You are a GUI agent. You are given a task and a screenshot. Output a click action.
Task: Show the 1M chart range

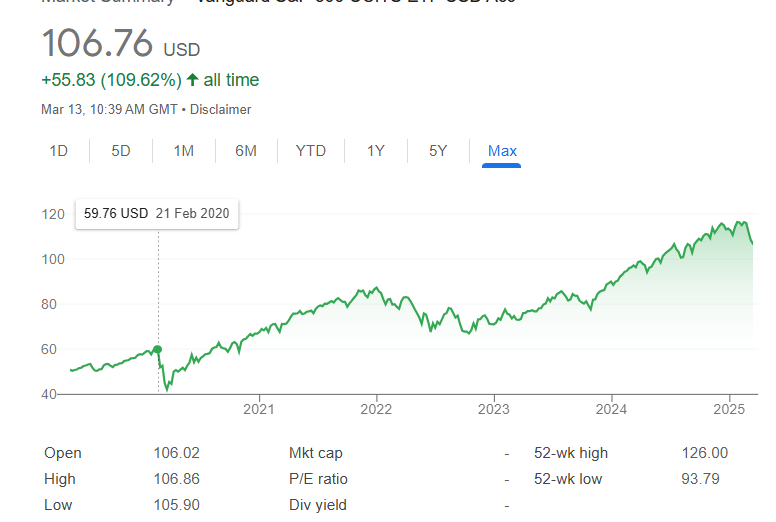tap(184, 150)
